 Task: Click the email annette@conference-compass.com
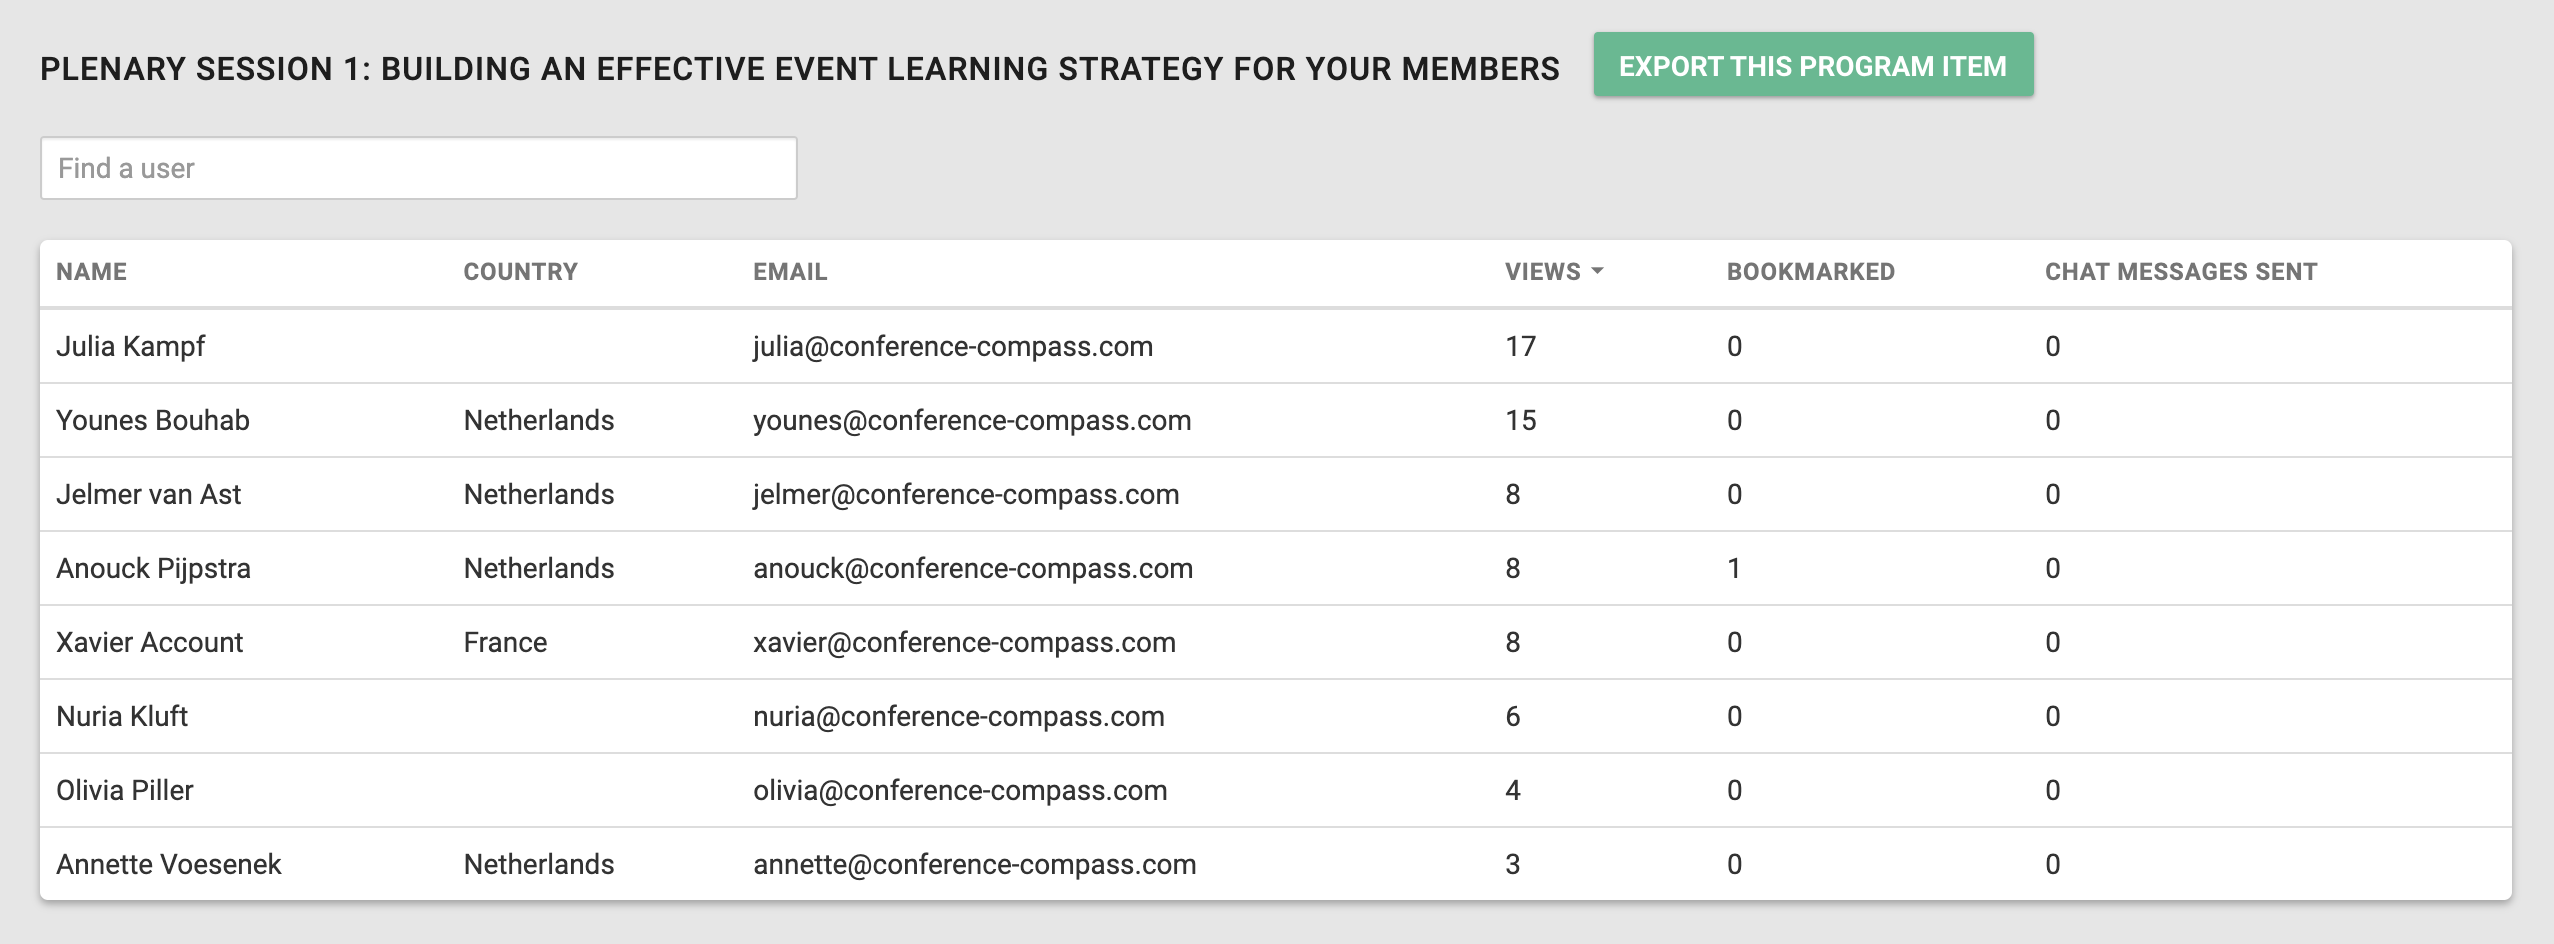click(x=974, y=864)
